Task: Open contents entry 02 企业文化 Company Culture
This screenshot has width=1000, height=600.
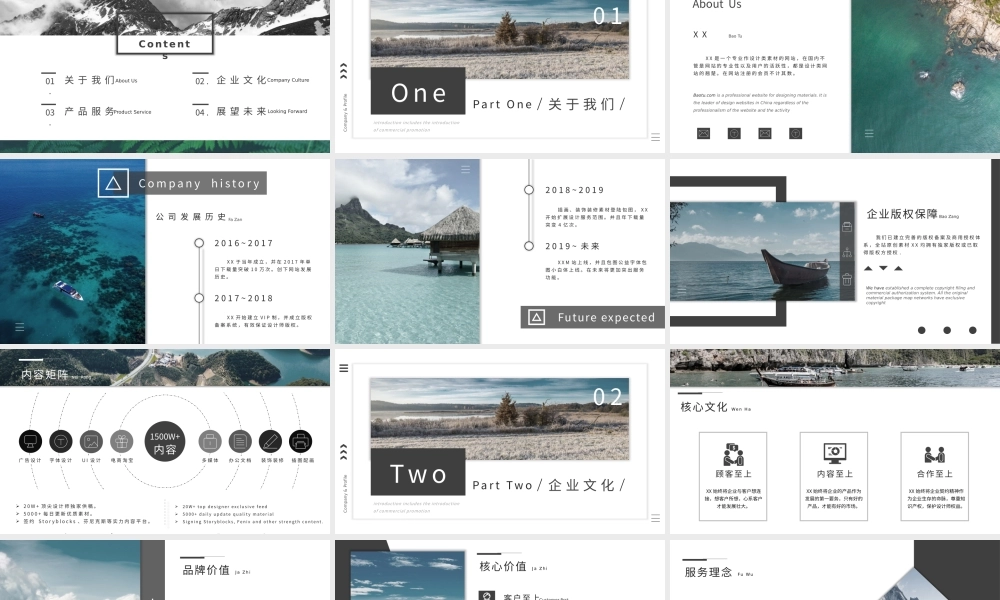Action: pyautogui.click(x=251, y=80)
